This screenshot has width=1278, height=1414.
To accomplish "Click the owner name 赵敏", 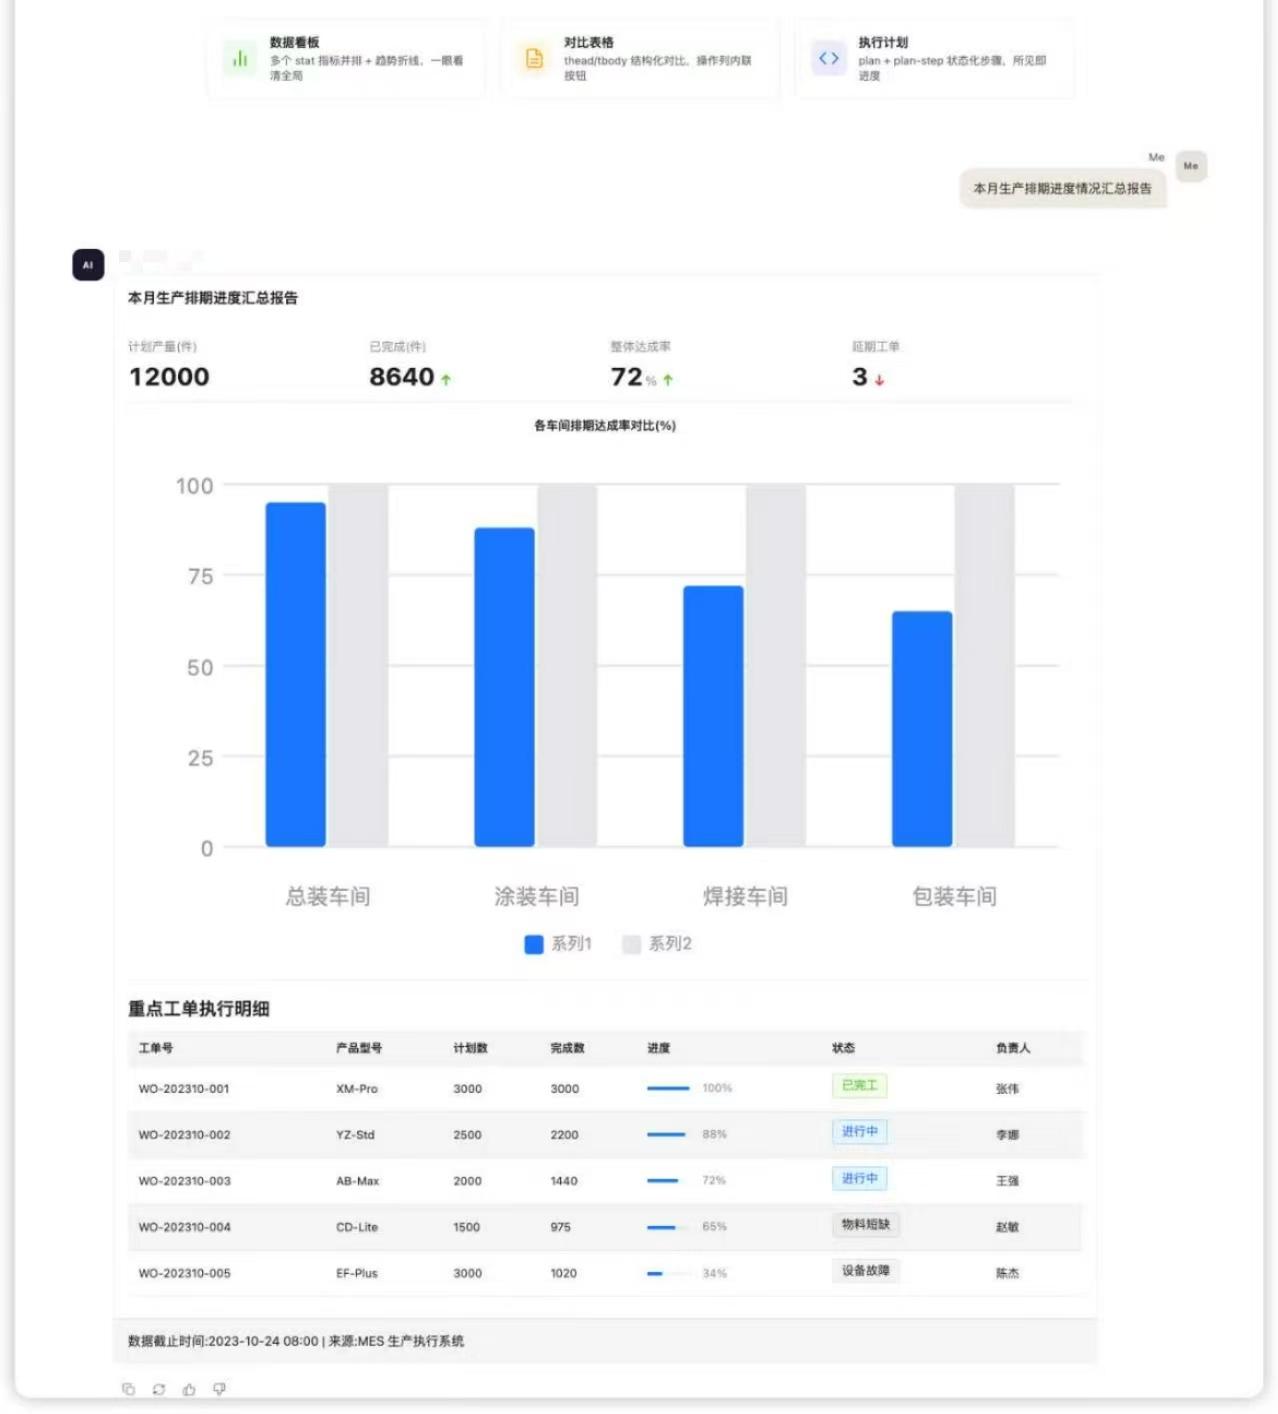I will pos(1007,1227).
